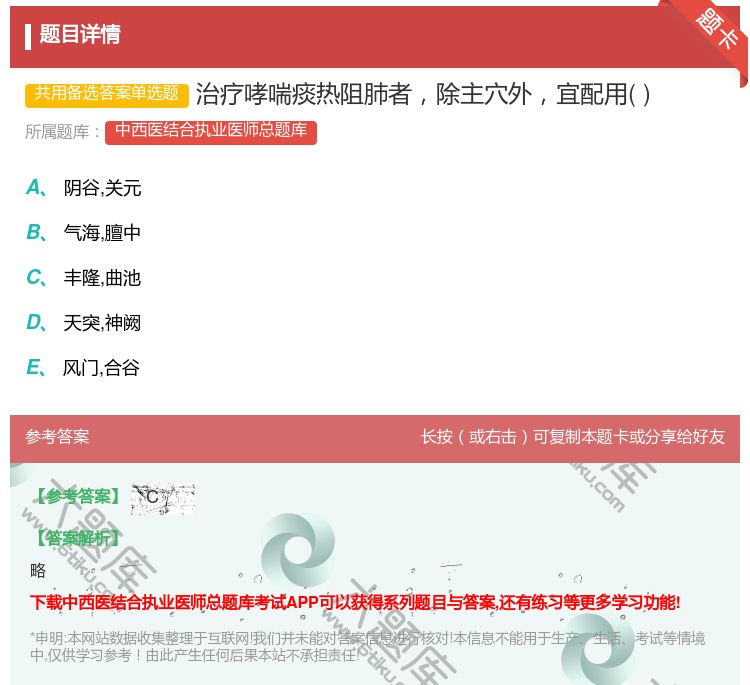Select answer option E 风门,合谷

pos(83,367)
